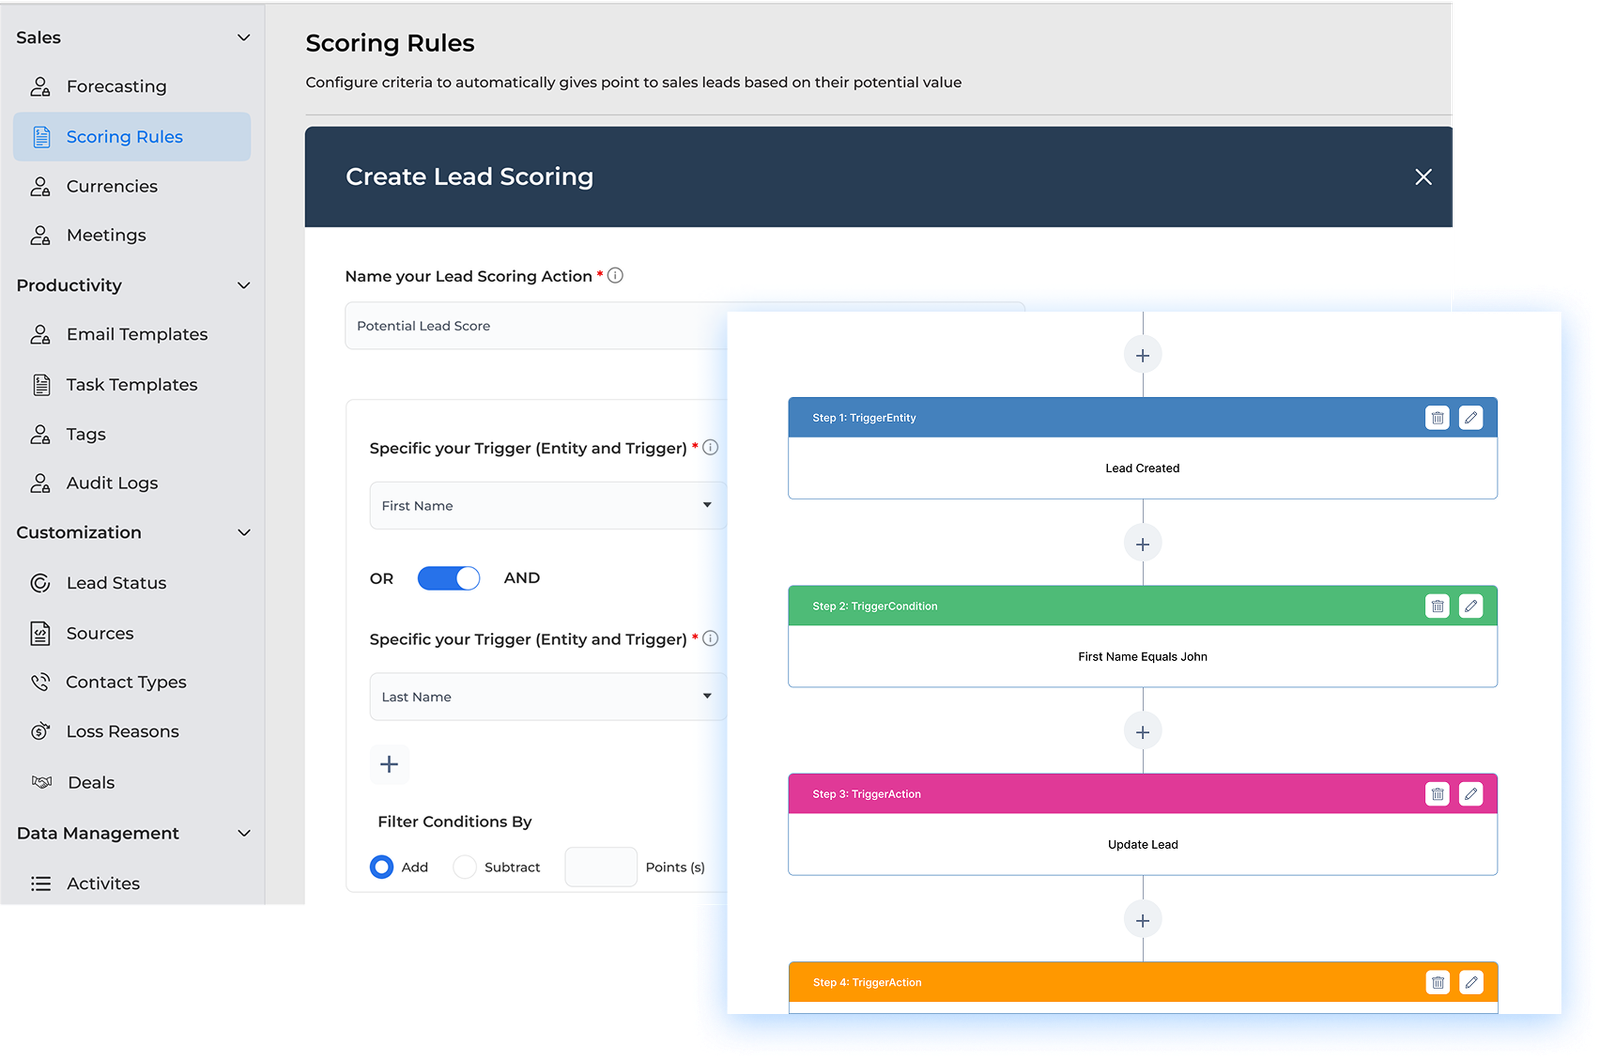Select the Audit Logs icon
1600x1059 pixels.
[x=40, y=483]
